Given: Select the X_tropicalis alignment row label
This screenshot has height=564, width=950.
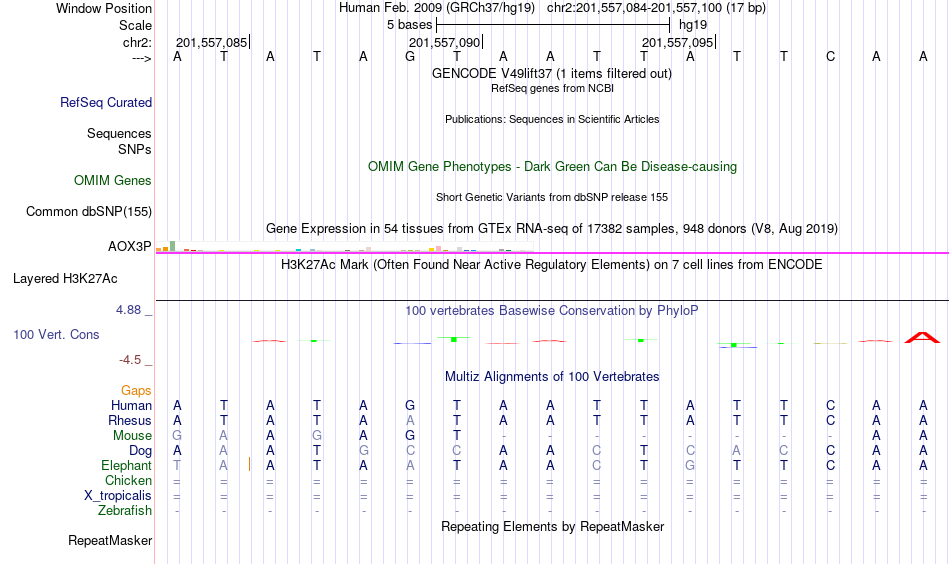Looking at the screenshot, I should click(x=118, y=496).
